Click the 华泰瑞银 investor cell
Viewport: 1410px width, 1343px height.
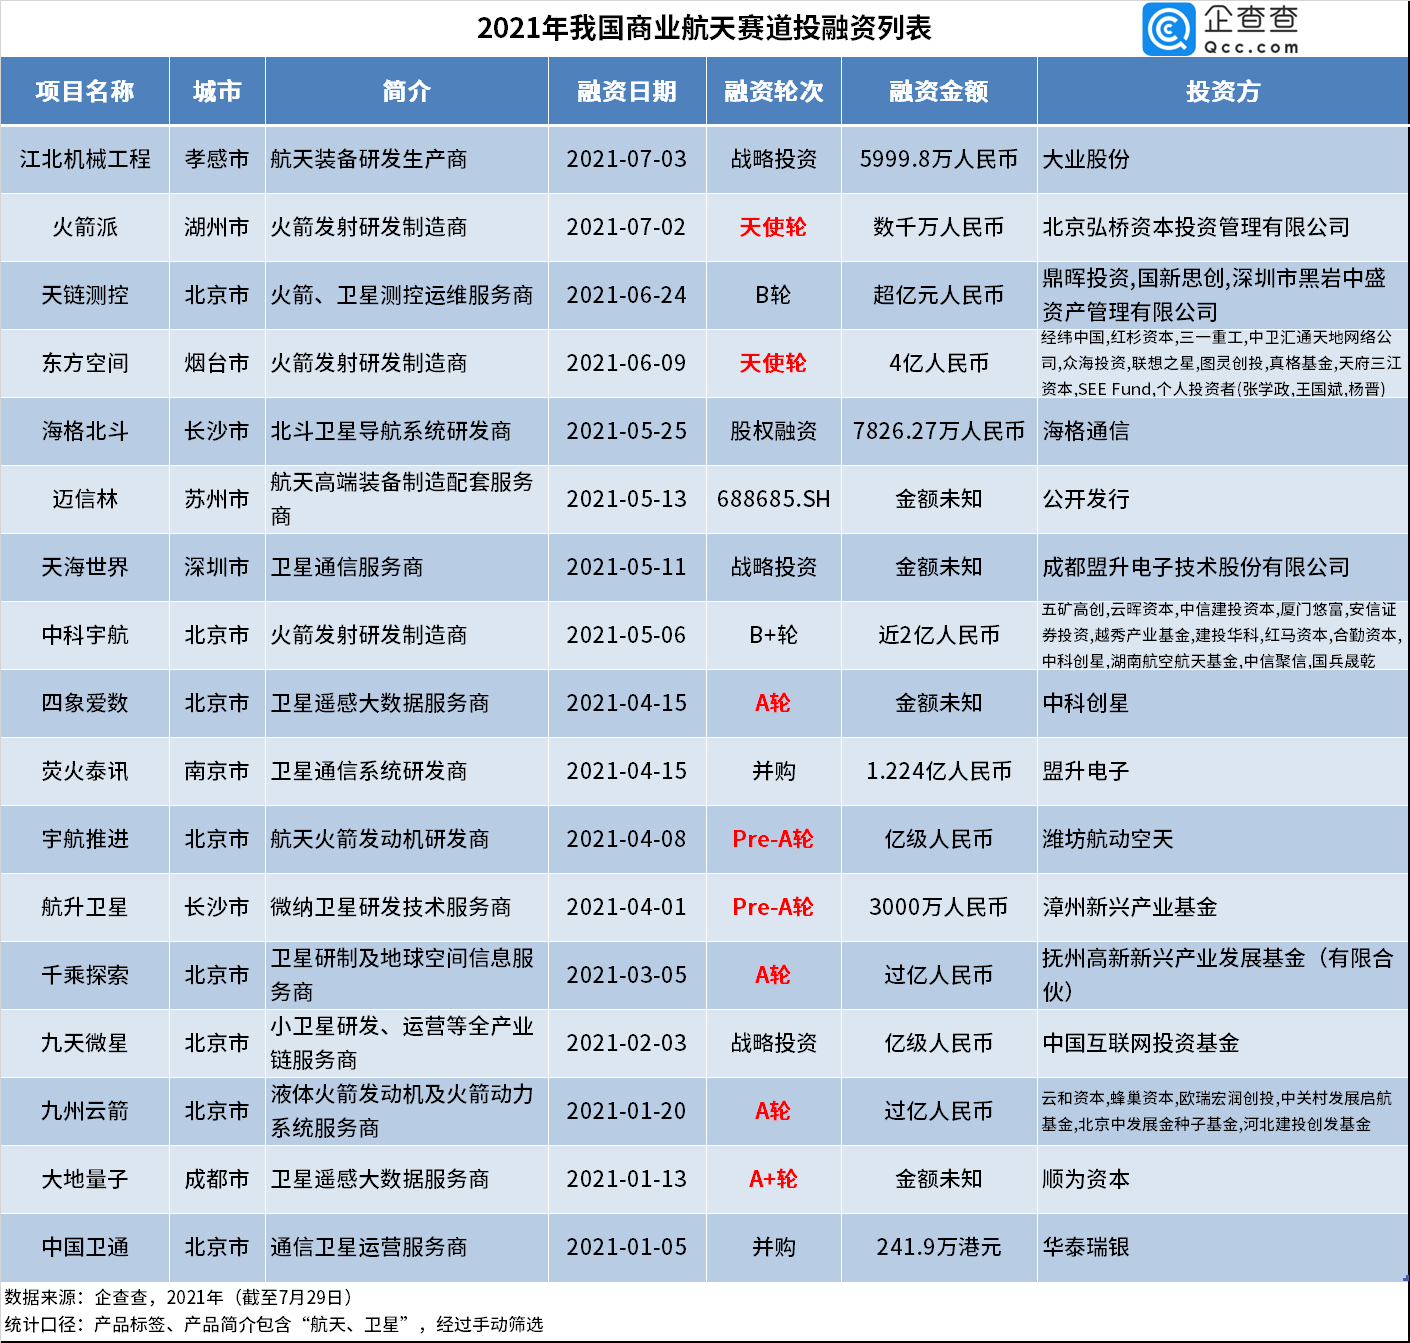(1223, 1247)
